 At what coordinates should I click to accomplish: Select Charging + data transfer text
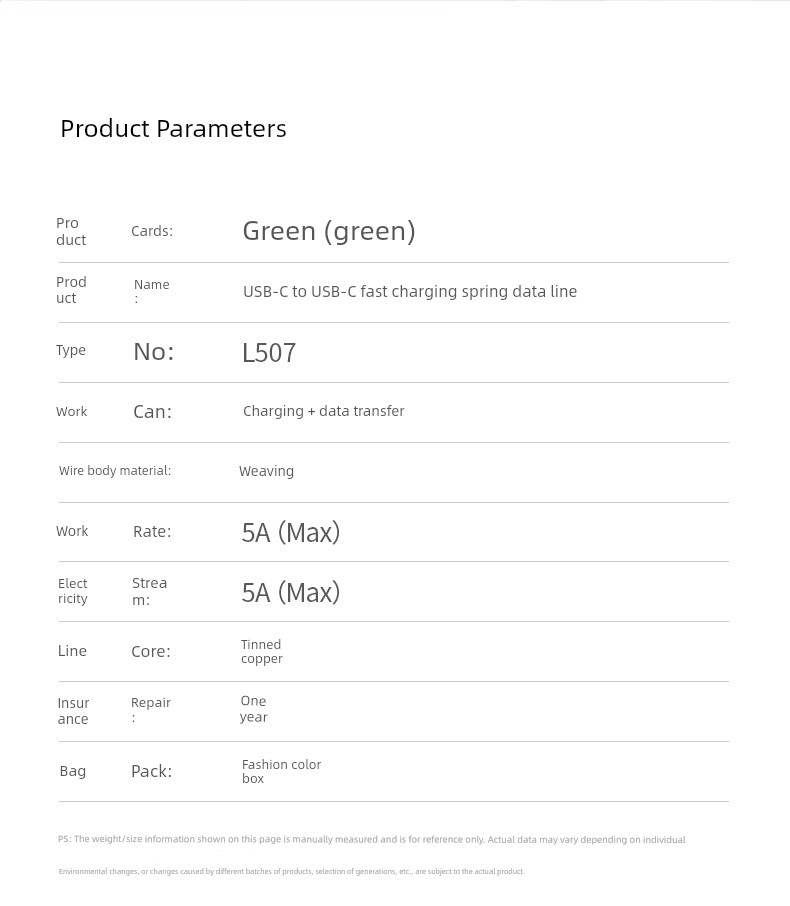pyautogui.click(x=324, y=411)
